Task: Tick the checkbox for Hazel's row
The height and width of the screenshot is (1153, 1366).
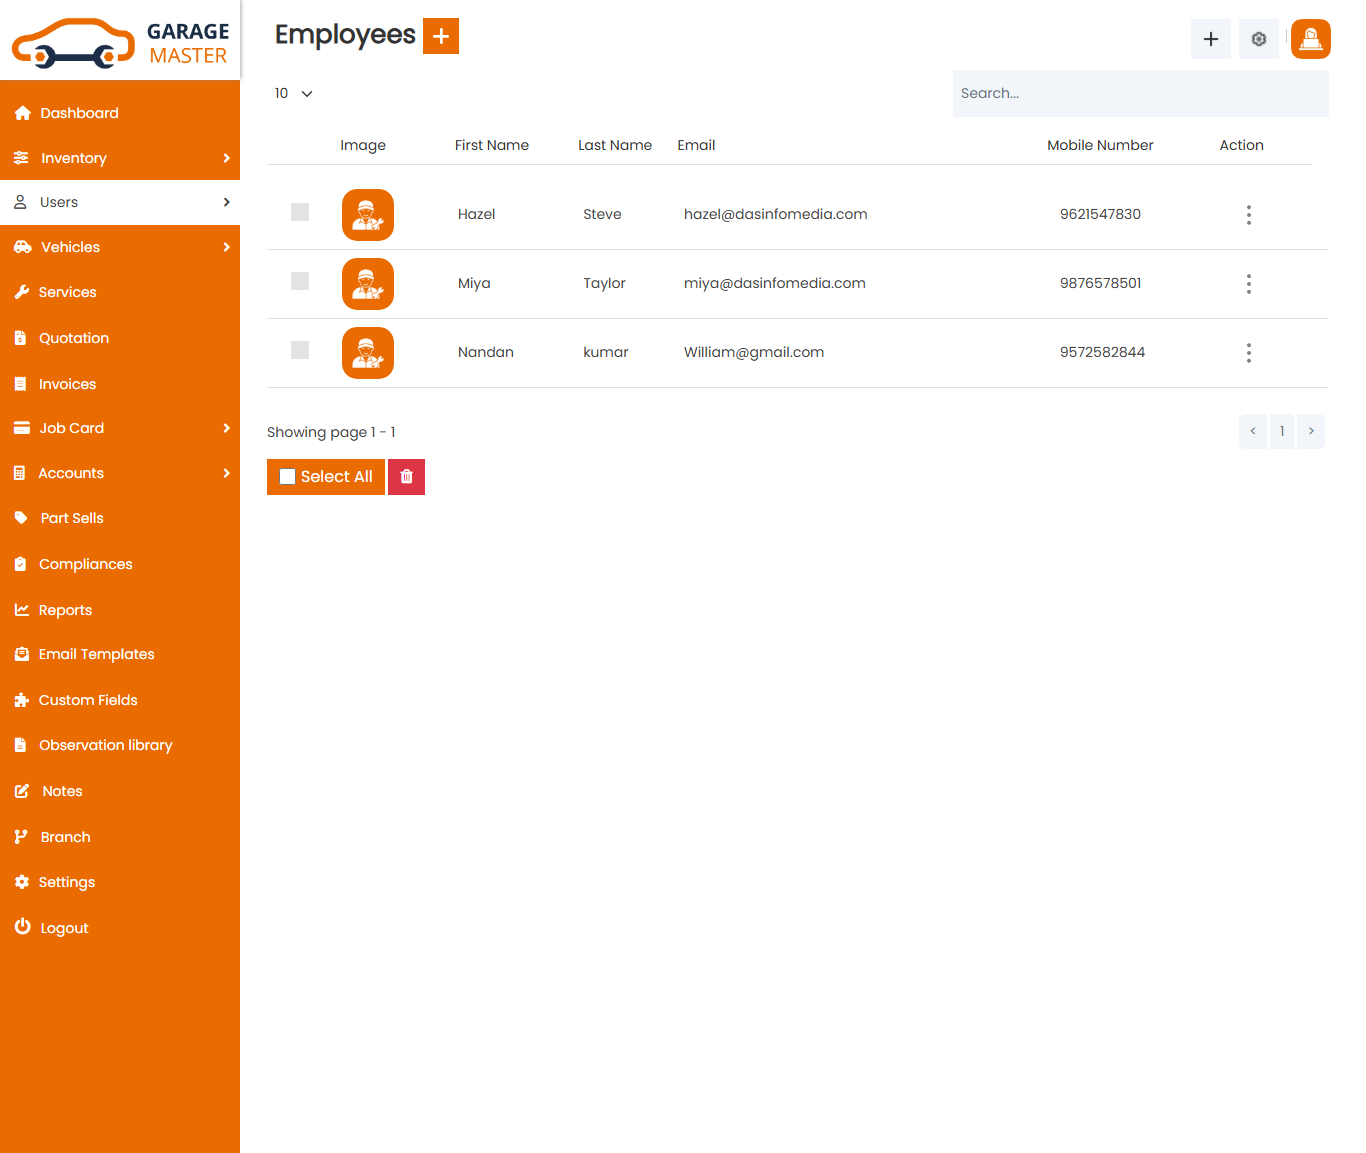Action: pyautogui.click(x=300, y=212)
